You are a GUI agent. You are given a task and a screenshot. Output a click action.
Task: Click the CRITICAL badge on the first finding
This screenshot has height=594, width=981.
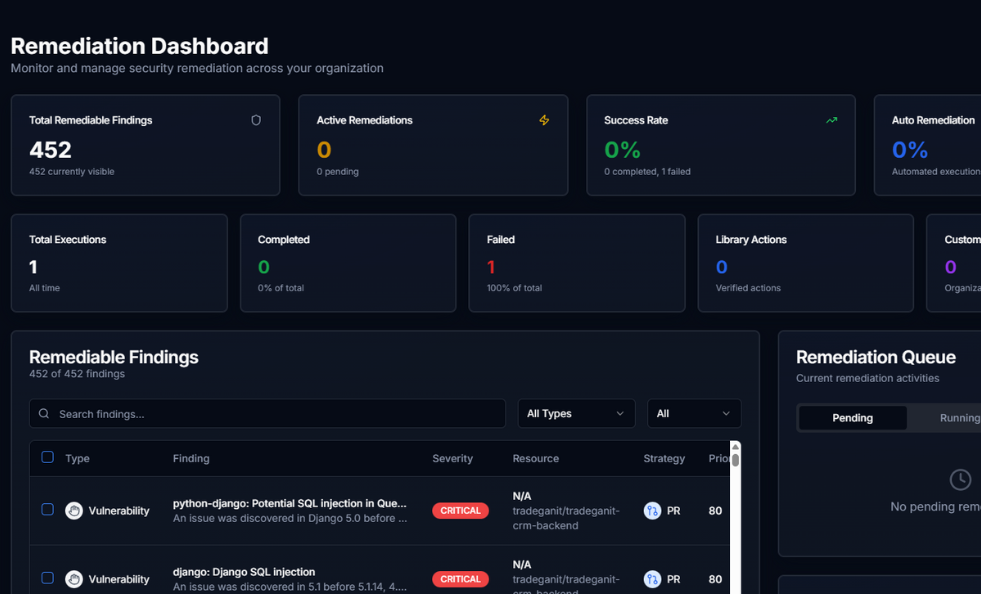[x=460, y=511]
